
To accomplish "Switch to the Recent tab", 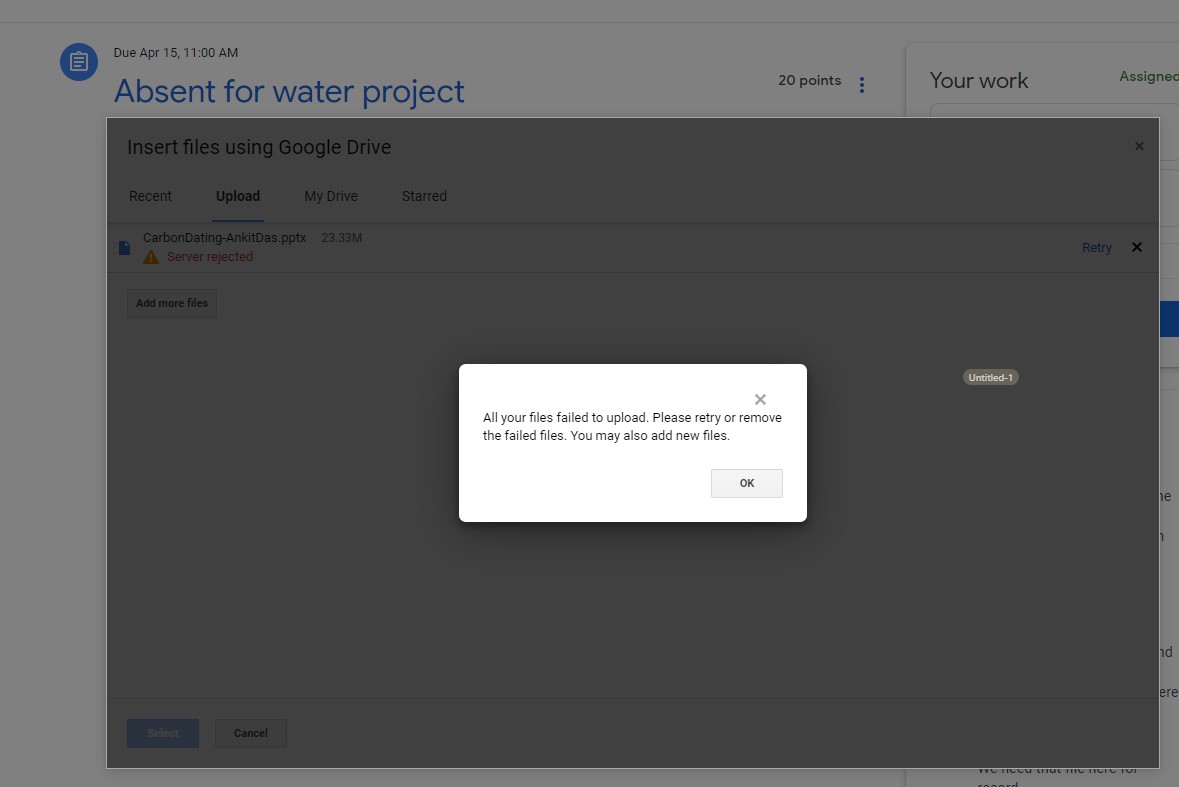I will click(x=150, y=196).
